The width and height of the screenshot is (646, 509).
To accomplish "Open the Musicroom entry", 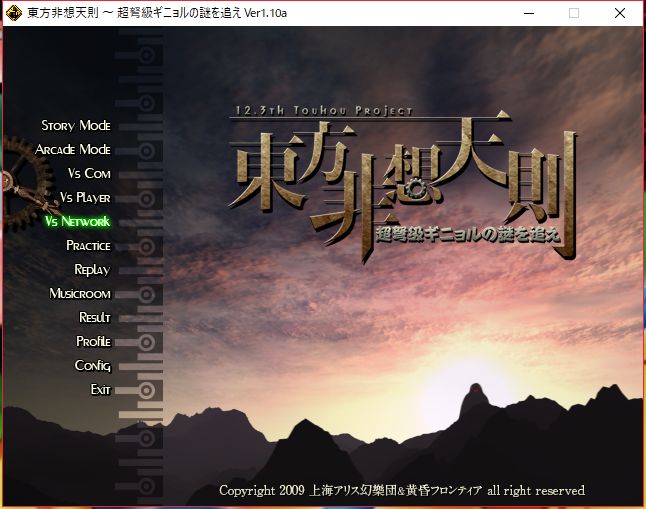I will 80,293.
